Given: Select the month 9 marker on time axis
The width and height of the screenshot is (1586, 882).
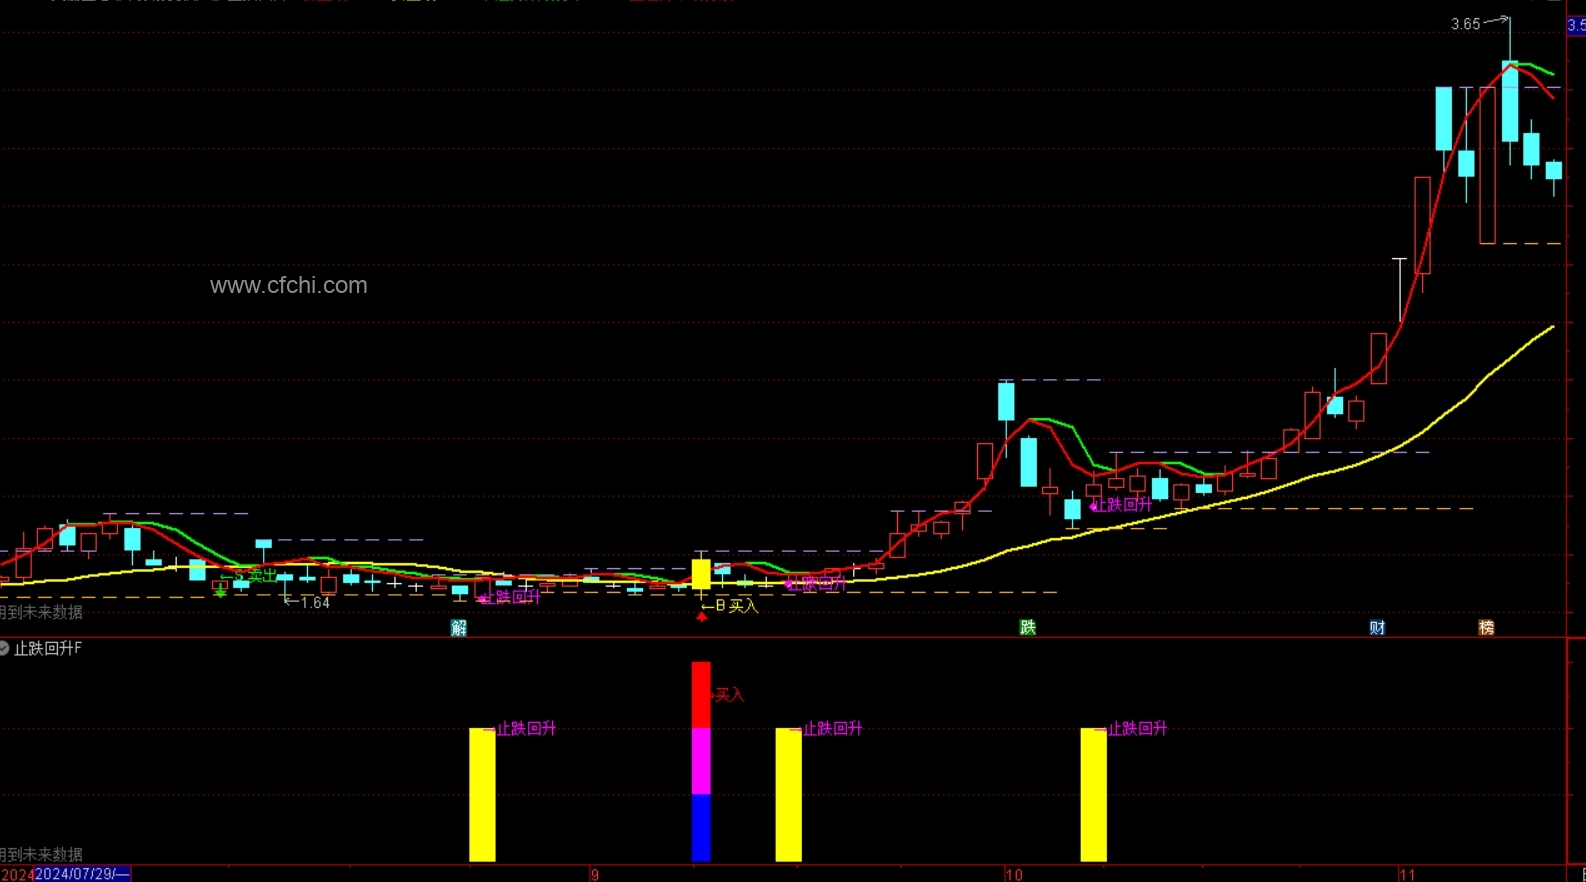Looking at the screenshot, I should click(x=594, y=874).
